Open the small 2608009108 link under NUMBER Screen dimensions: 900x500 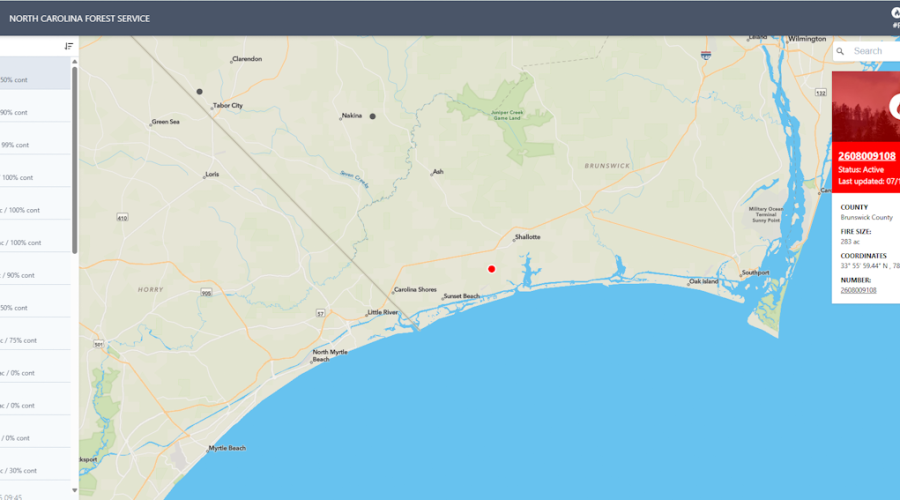tap(858, 290)
